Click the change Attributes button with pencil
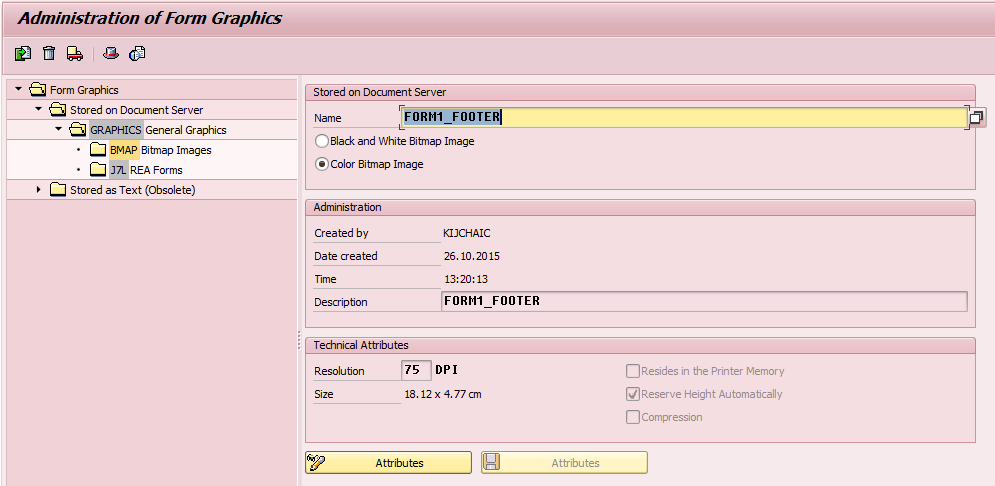Image resolution: width=995 pixels, height=486 pixels. point(388,463)
